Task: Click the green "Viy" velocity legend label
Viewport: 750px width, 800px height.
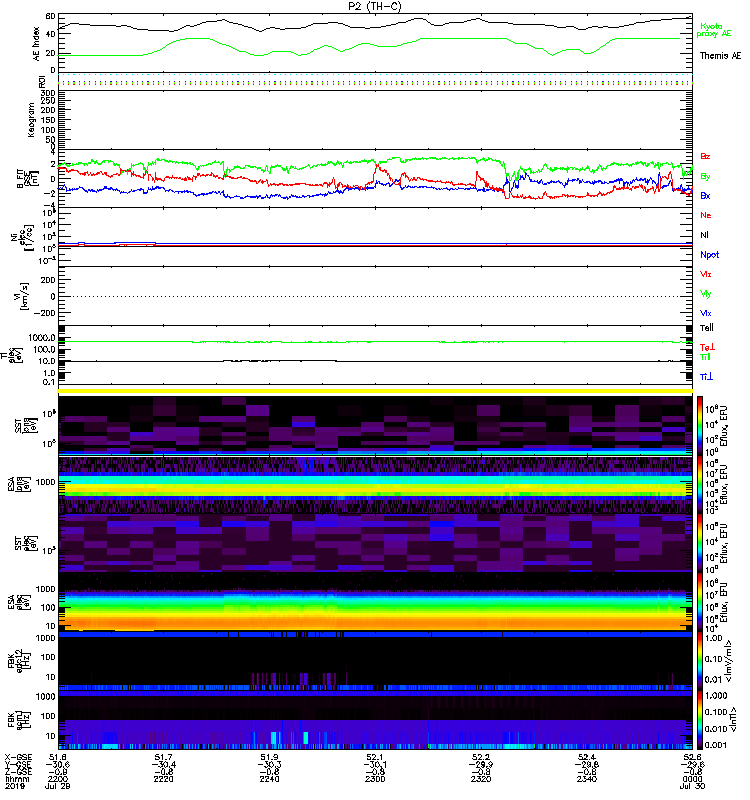Action: click(x=705, y=294)
